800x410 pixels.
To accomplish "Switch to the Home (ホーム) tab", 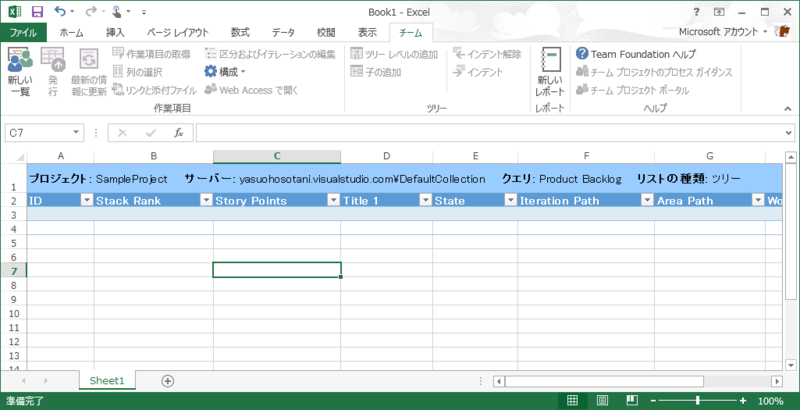I will [x=71, y=33].
